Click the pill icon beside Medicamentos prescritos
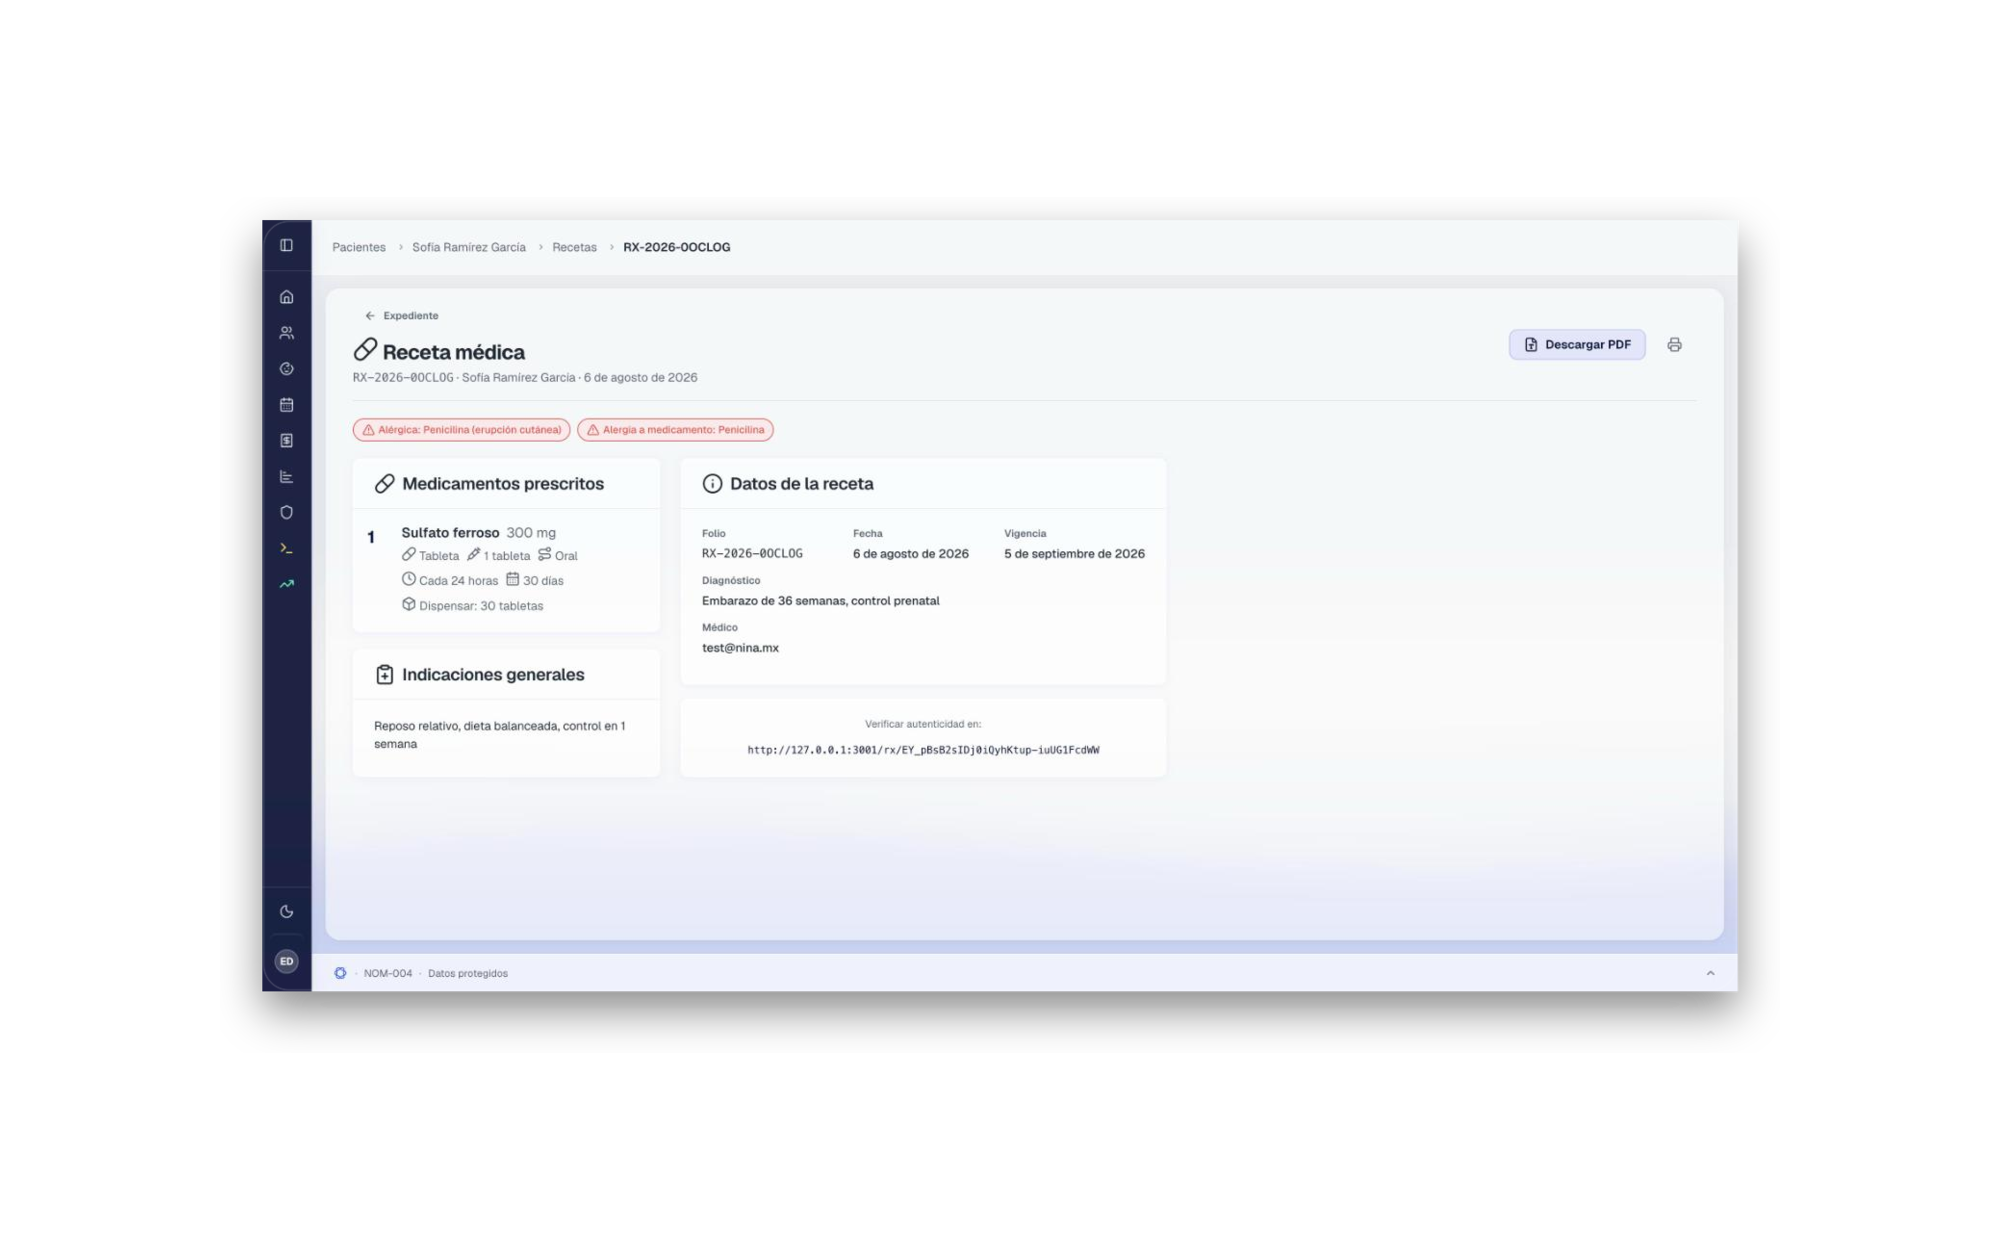 coord(384,484)
